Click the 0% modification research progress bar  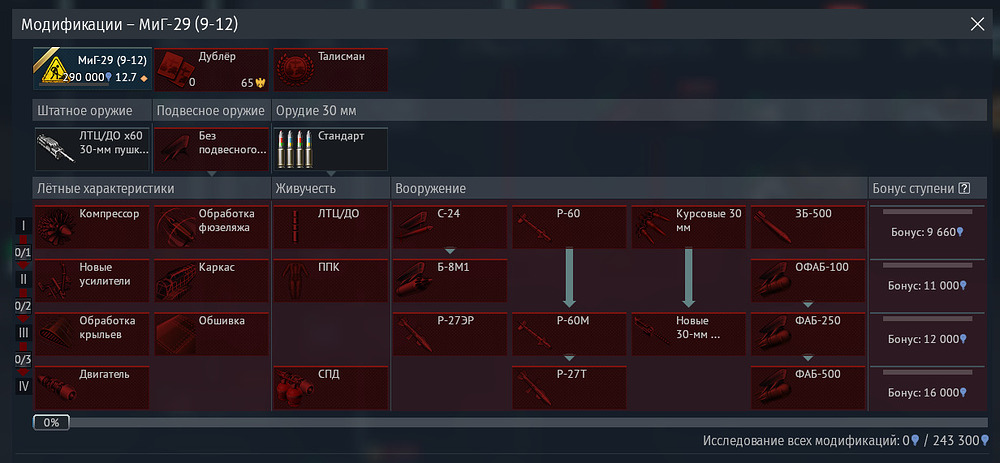510,422
